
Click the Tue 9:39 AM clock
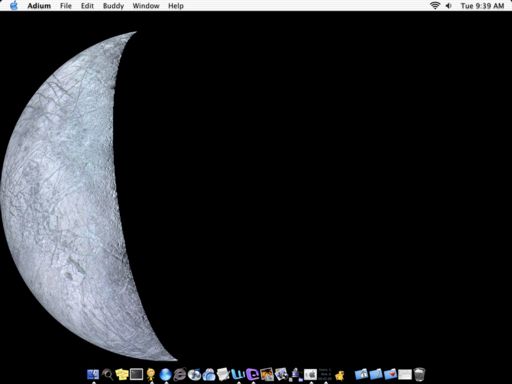coord(482,6)
